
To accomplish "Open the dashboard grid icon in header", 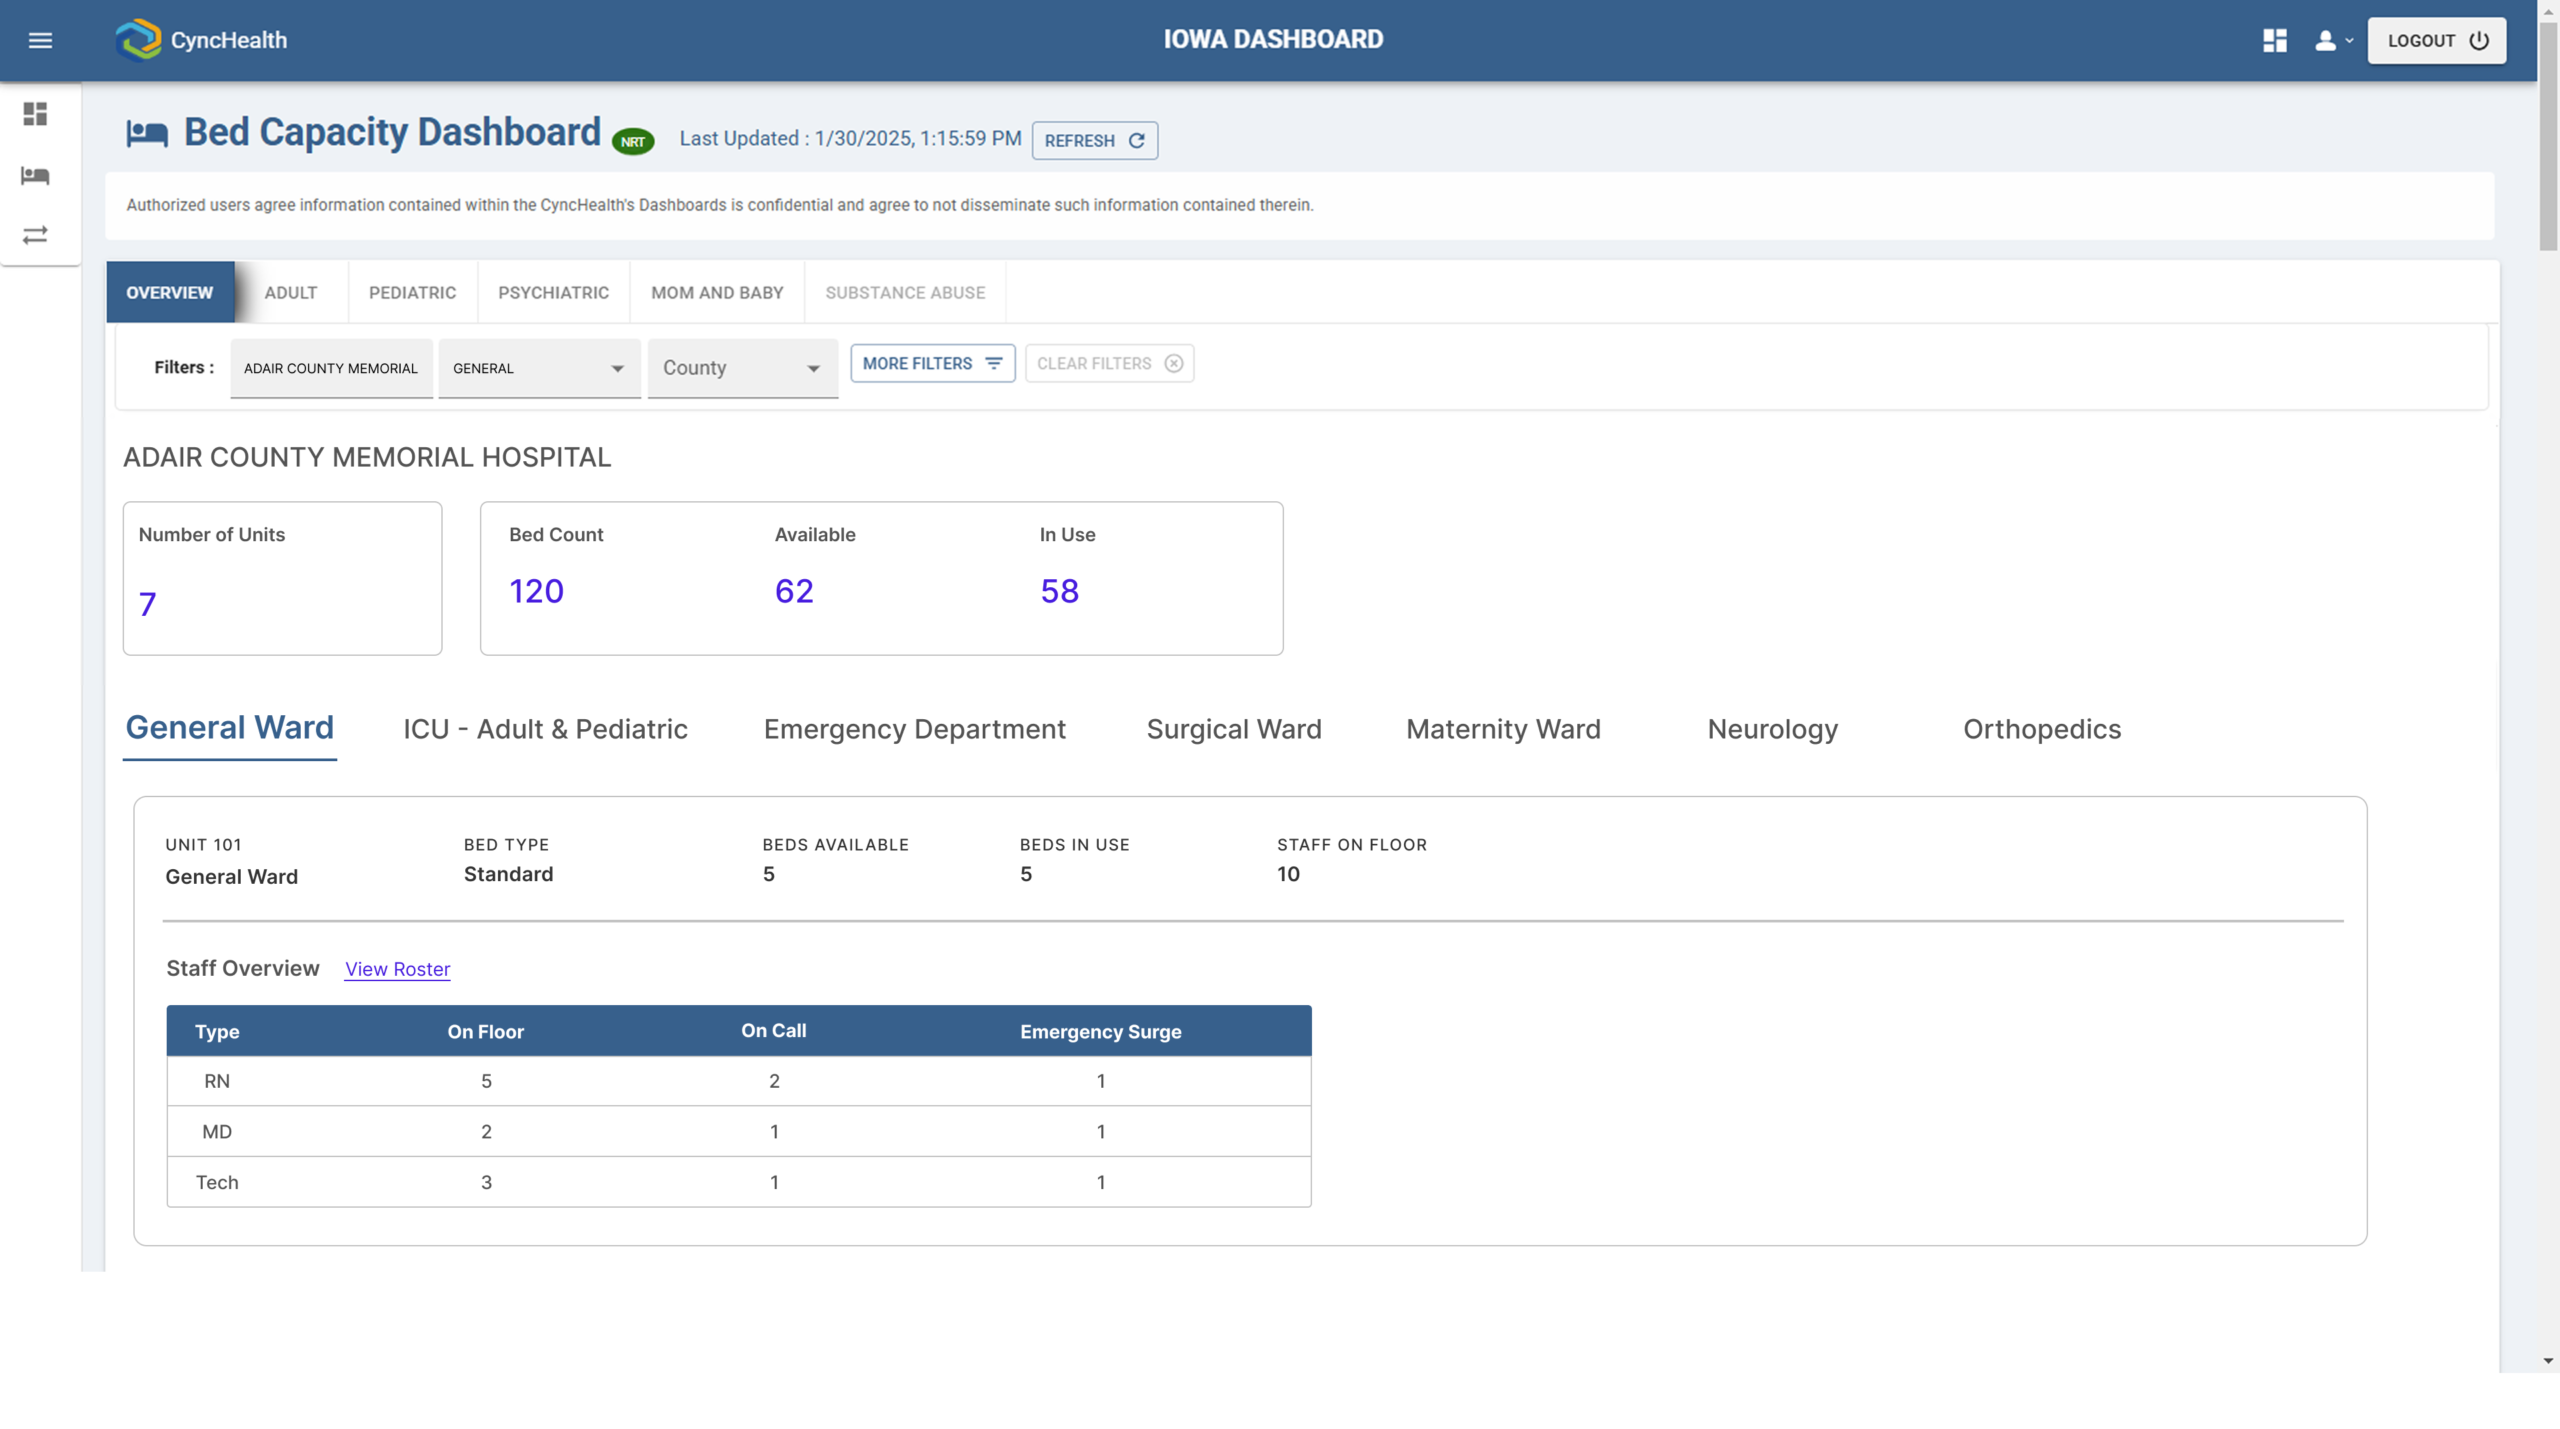I will pyautogui.click(x=2274, y=40).
